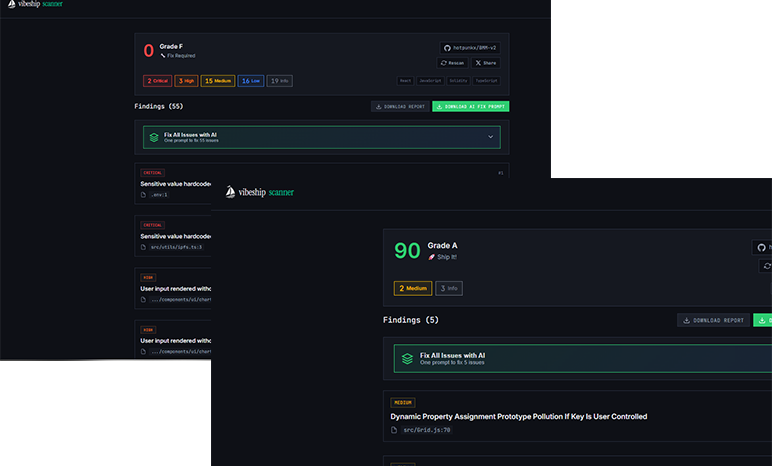Click the green Download AI Fix Prompt button
The height and width of the screenshot is (466, 772).
pyautogui.click(x=471, y=106)
